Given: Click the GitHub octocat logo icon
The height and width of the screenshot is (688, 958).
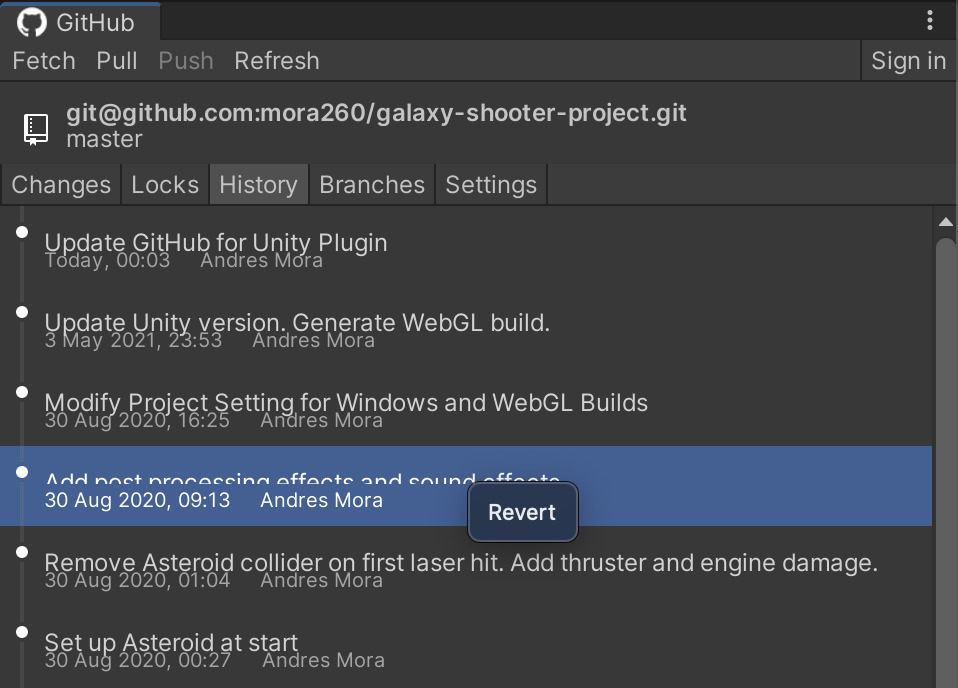Looking at the screenshot, I should (x=31, y=23).
